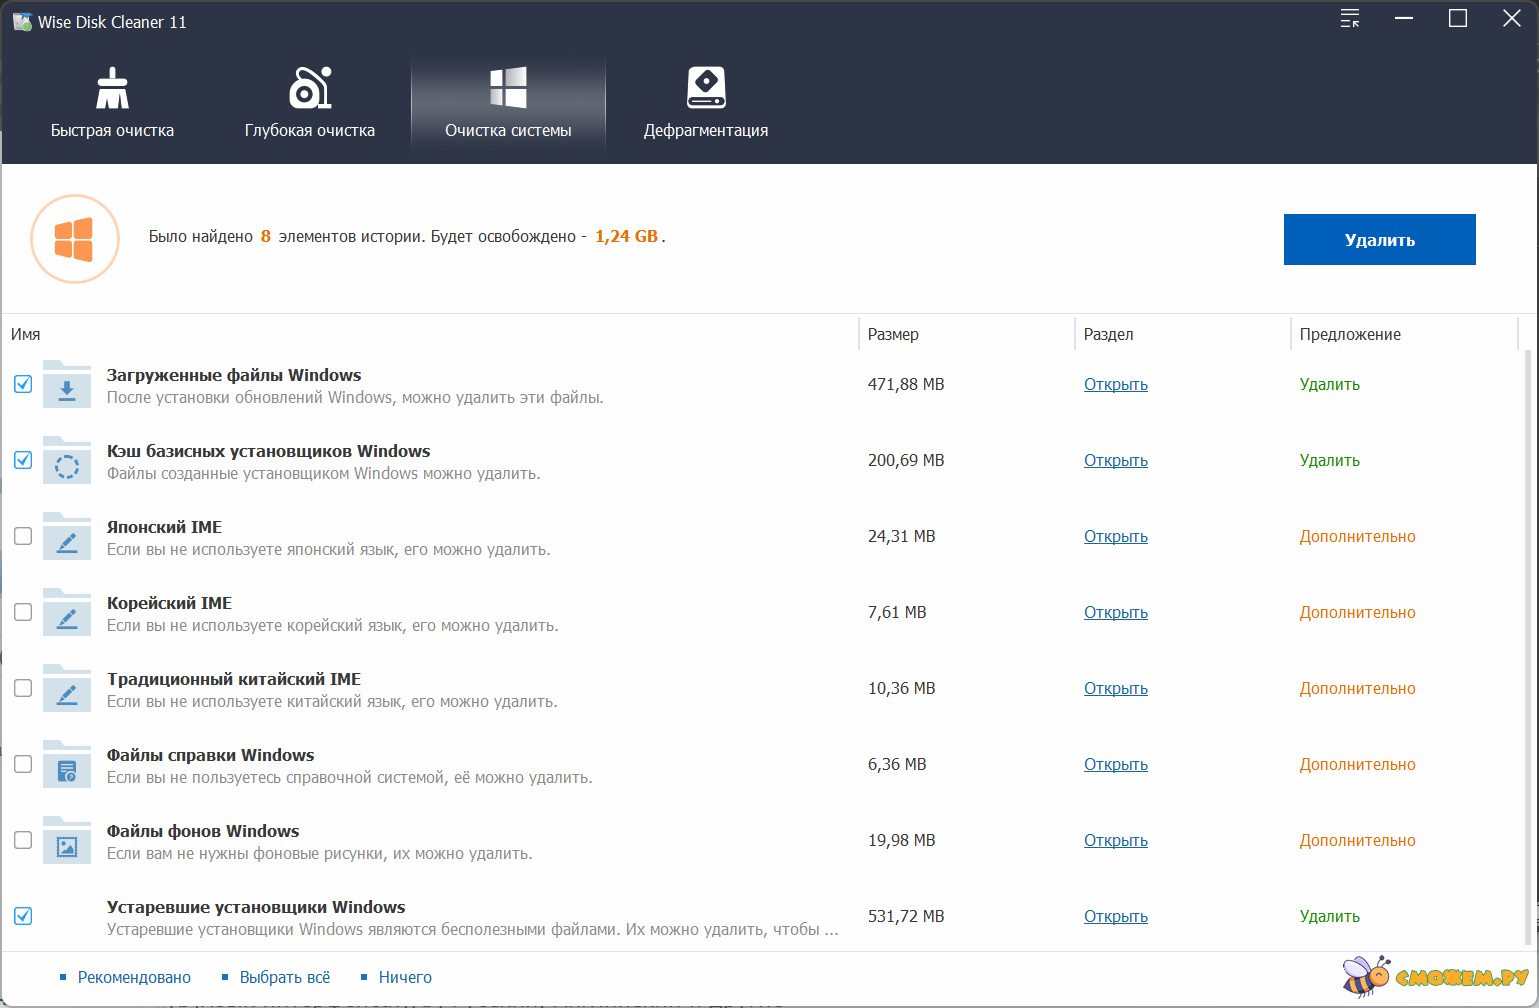Image resolution: width=1539 pixels, height=1008 pixels.
Task: Uncheck the Загруженные файлы Windows checkbox
Action: point(23,384)
